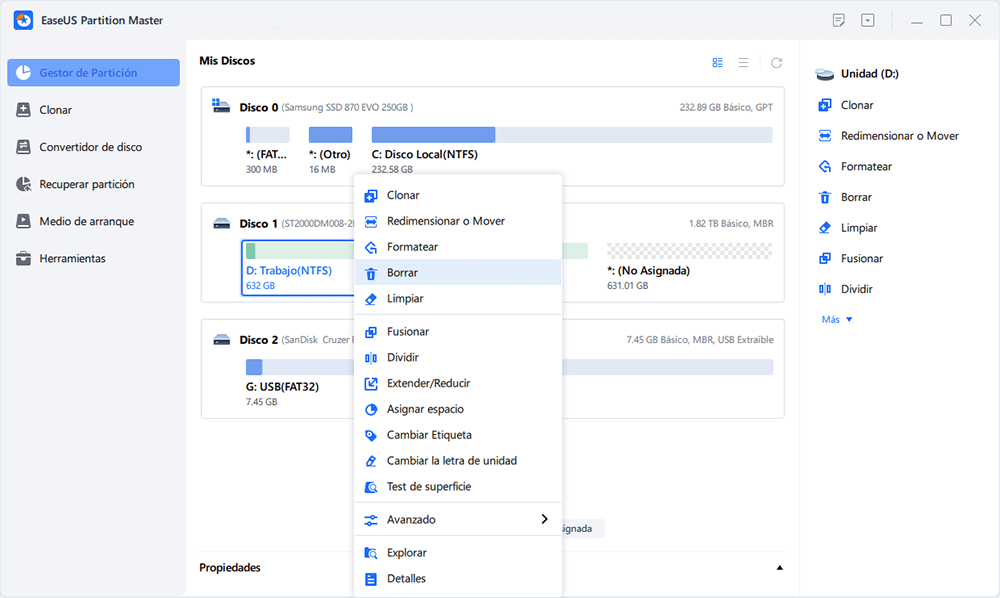Click Dividir icon in right panel
The height and width of the screenshot is (598, 1000).
pyautogui.click(x=825, y=289)
